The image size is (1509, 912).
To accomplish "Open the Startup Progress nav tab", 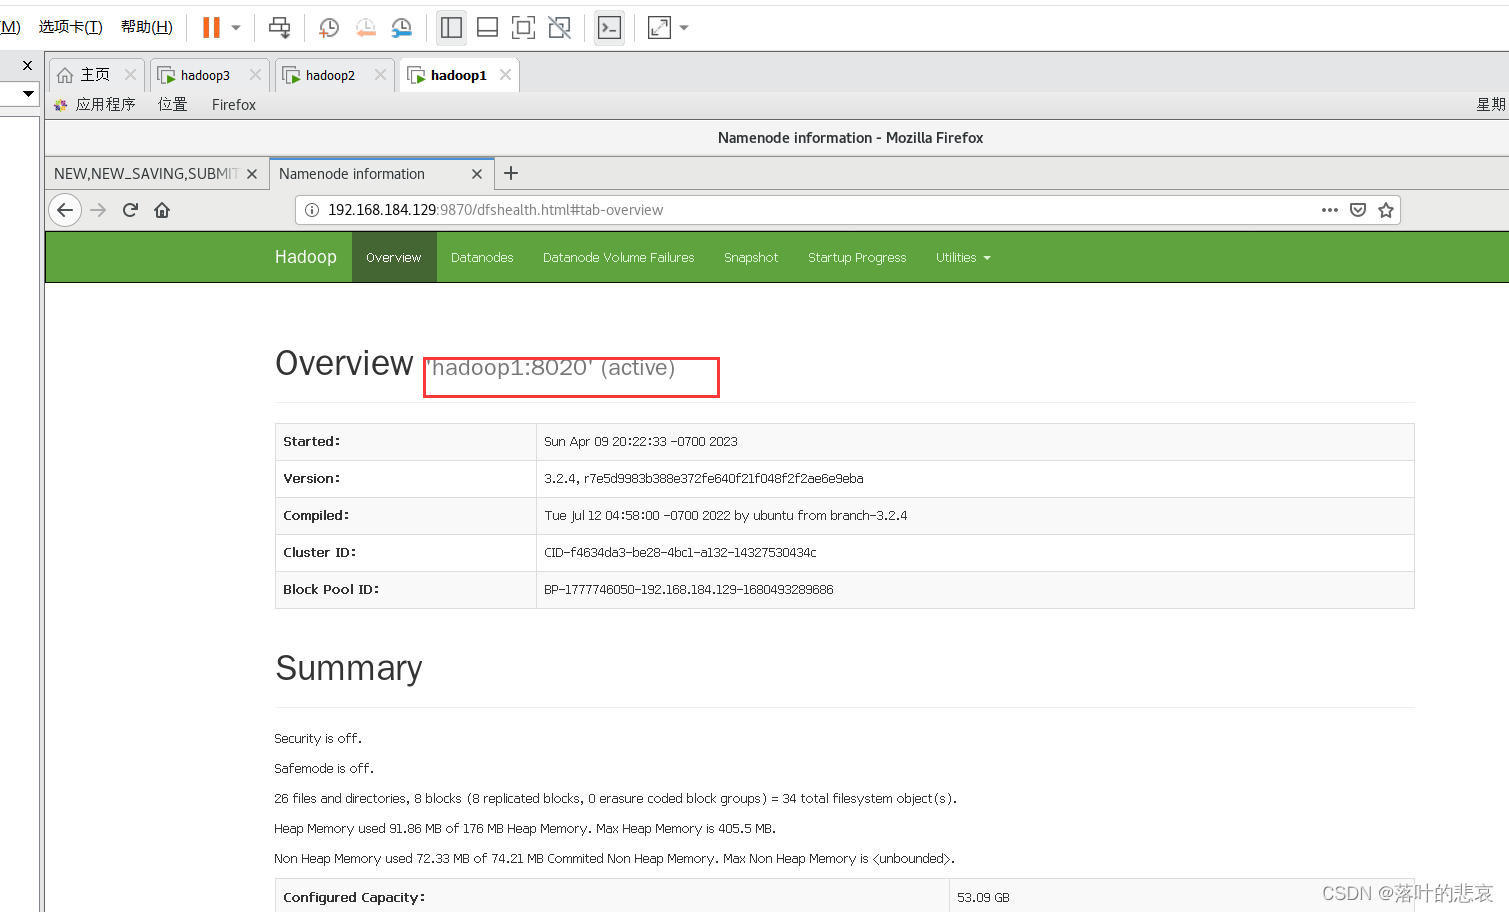I will [857, 257].
